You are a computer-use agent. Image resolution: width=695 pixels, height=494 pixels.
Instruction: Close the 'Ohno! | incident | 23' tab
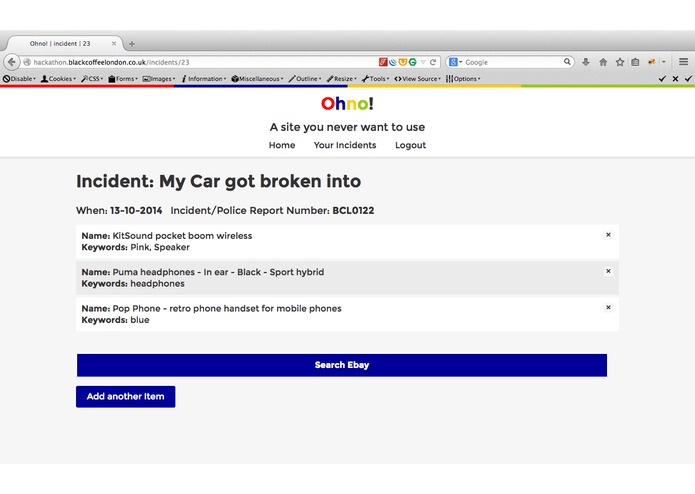114,43
